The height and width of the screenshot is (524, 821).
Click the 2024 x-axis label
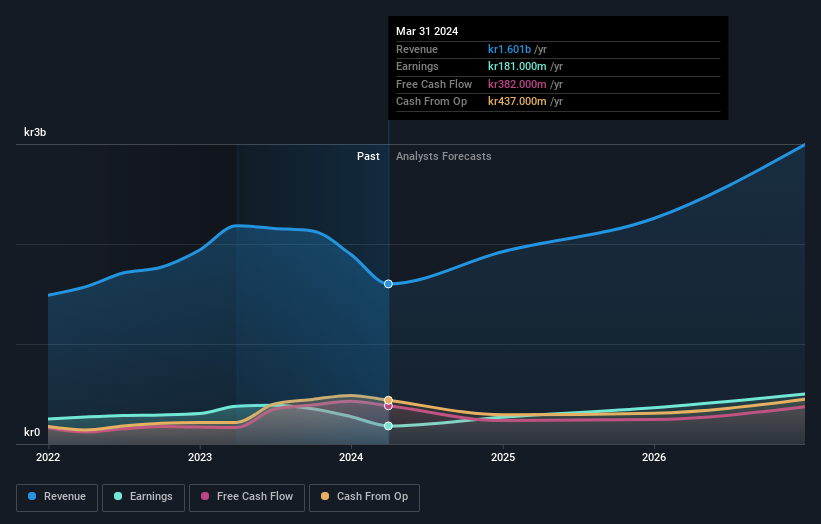click(351, 457)
